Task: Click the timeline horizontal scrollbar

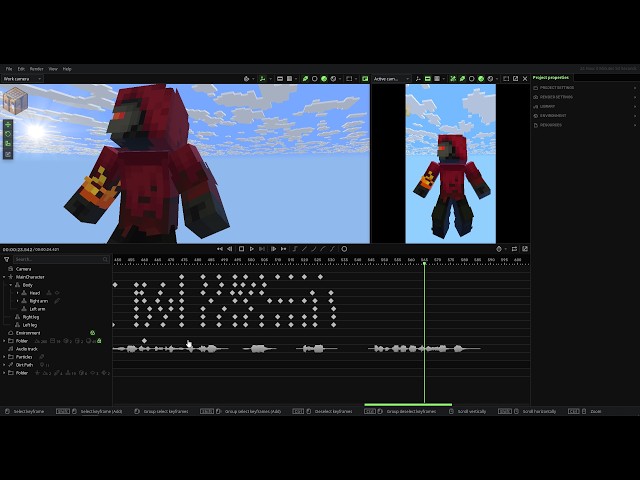Action: click(x=408, y=404)
